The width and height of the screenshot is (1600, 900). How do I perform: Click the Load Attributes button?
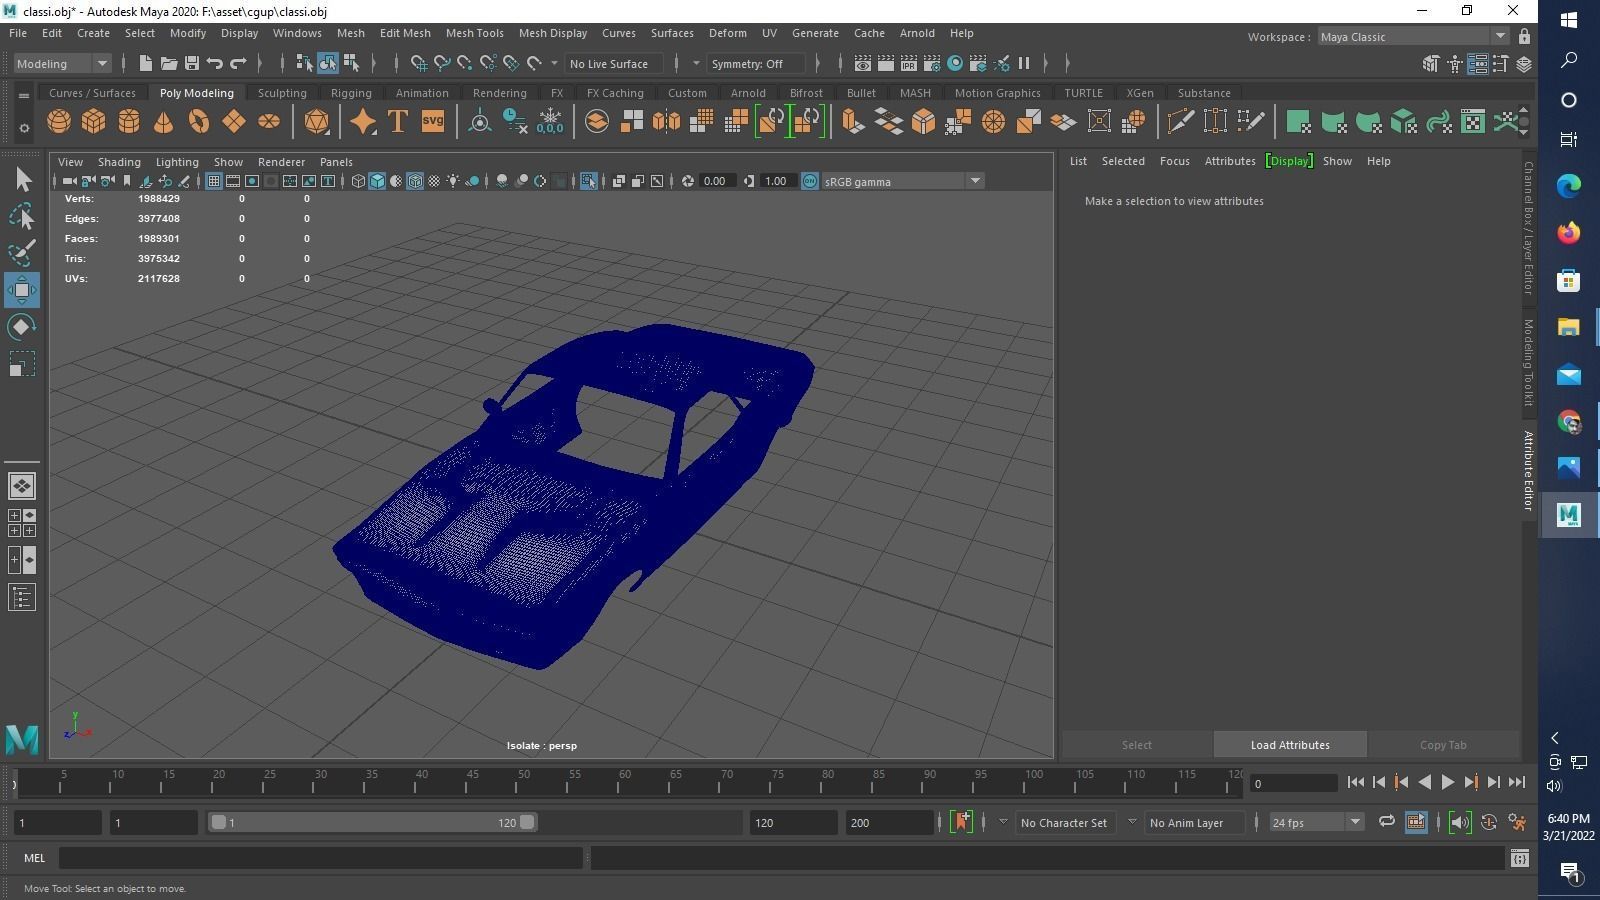click(x=1290, y=745)
